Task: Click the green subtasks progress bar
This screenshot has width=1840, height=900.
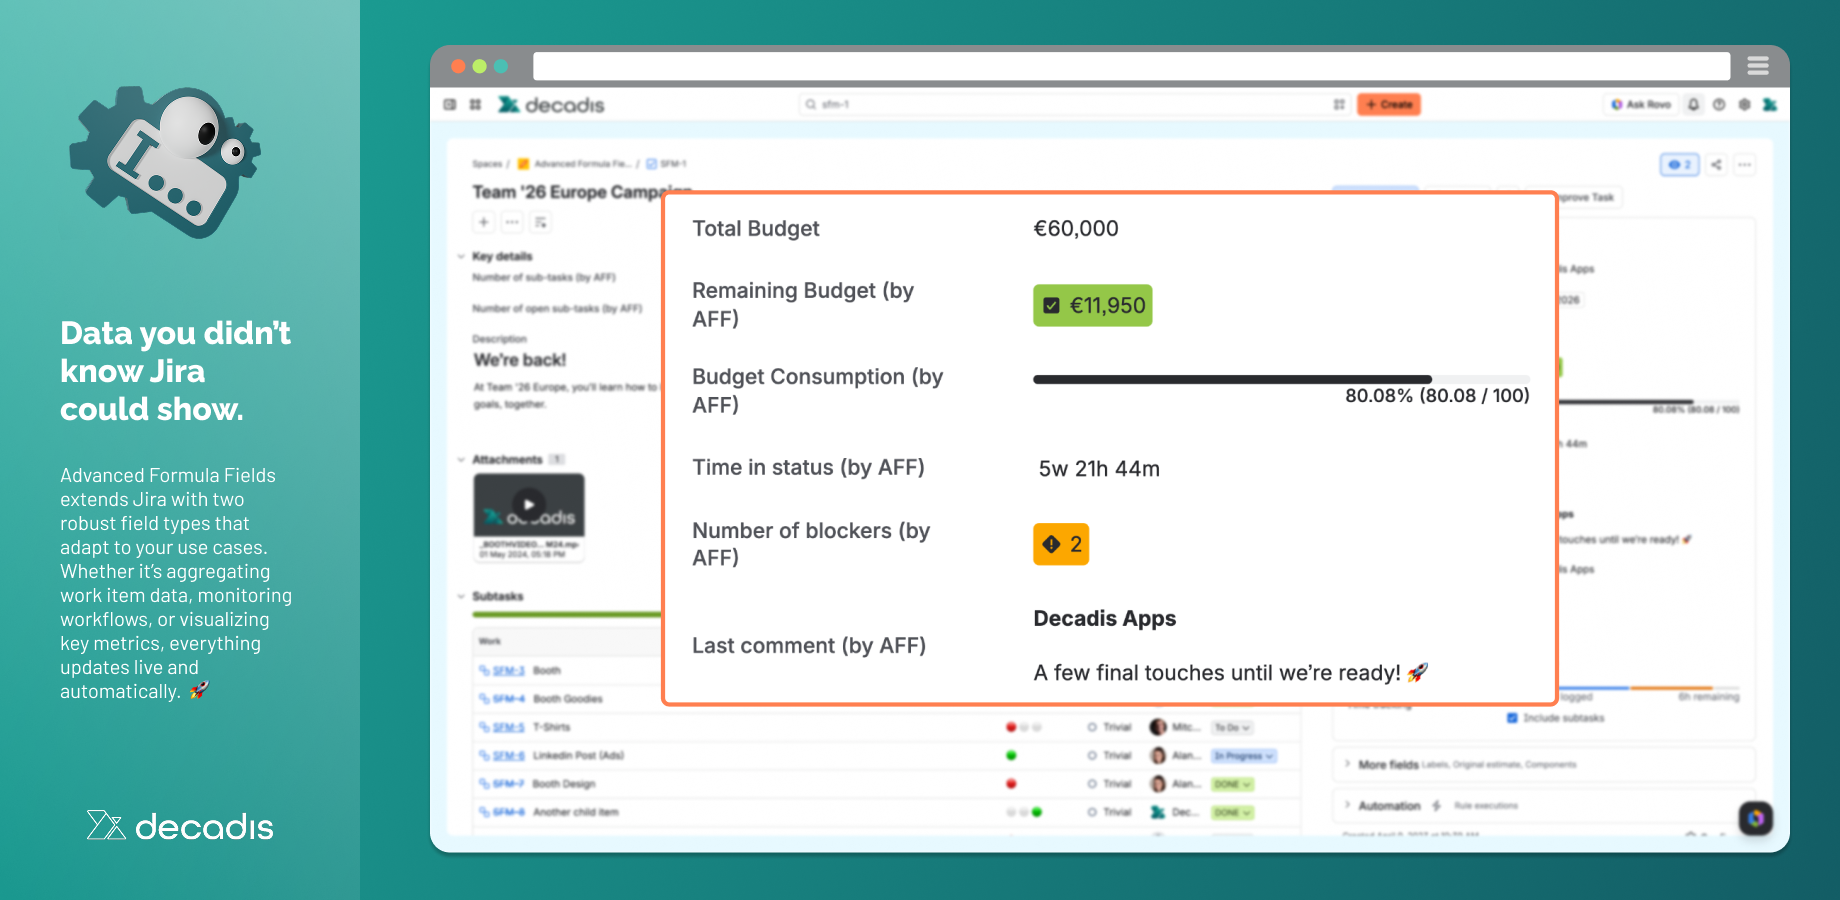Action: click(567, 614)
